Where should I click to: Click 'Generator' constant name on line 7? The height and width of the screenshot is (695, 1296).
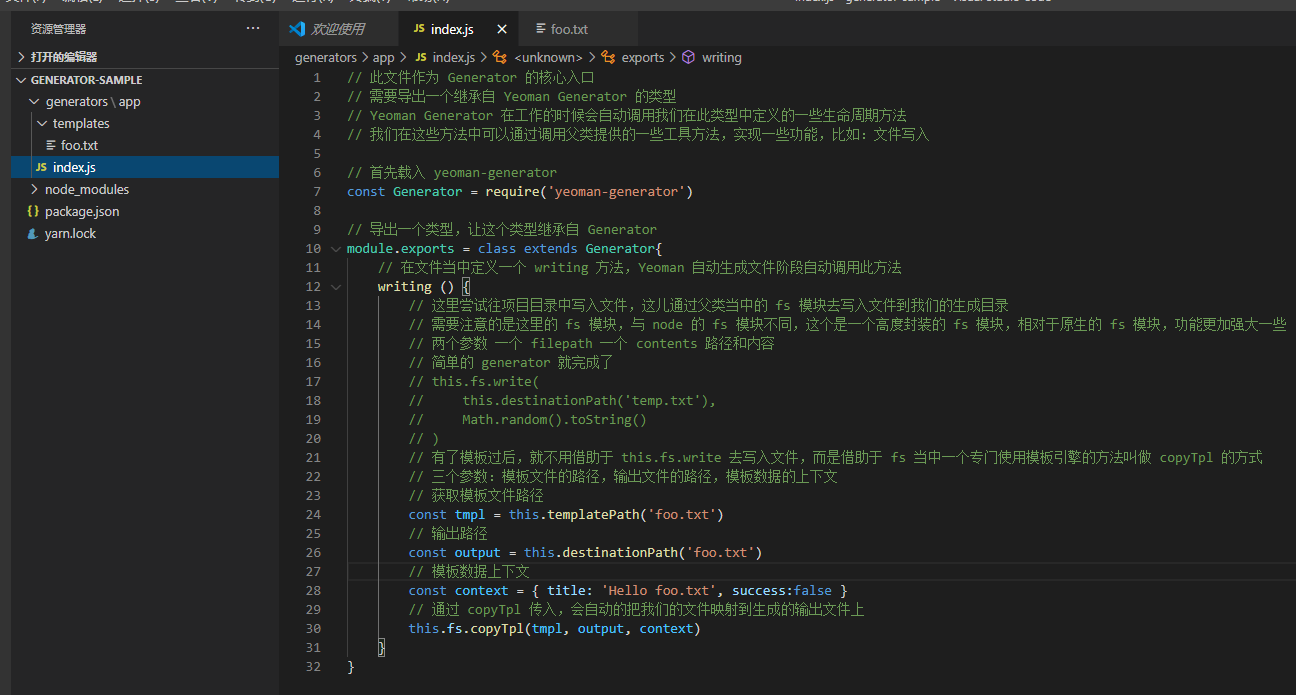428,191
